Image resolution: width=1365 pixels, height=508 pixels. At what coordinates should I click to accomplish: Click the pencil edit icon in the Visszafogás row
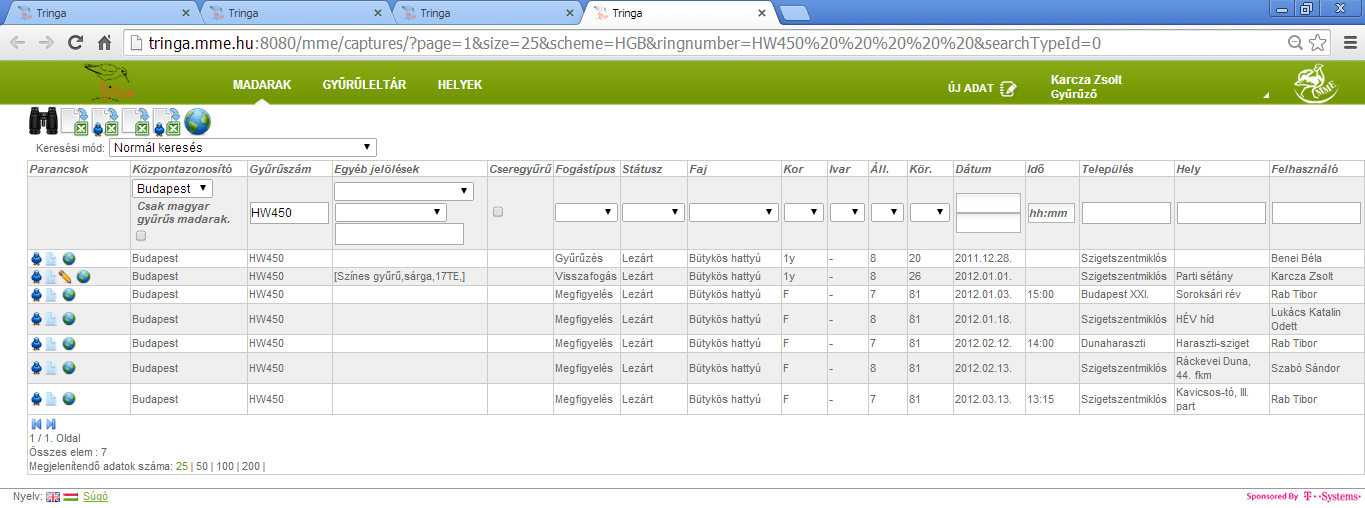click(x=66, y=276)
